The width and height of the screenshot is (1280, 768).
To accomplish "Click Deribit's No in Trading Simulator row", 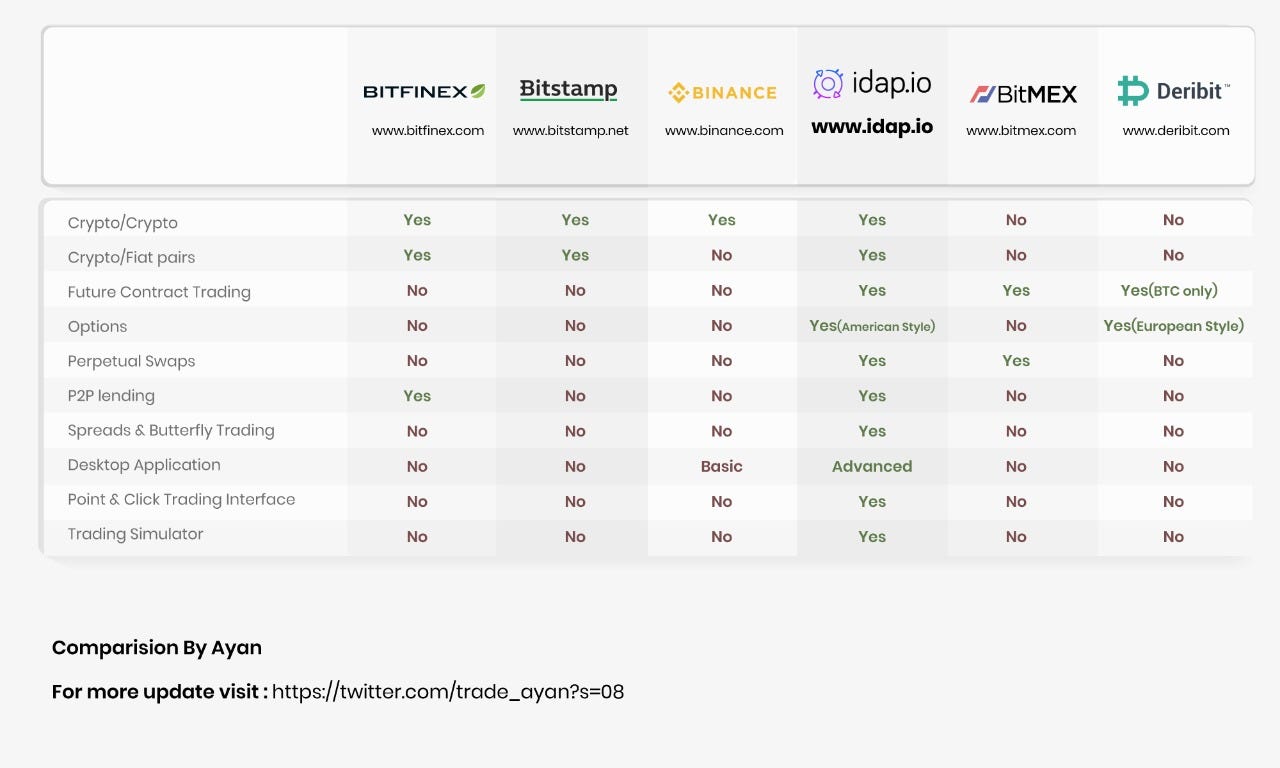I will coord(1173,536).
